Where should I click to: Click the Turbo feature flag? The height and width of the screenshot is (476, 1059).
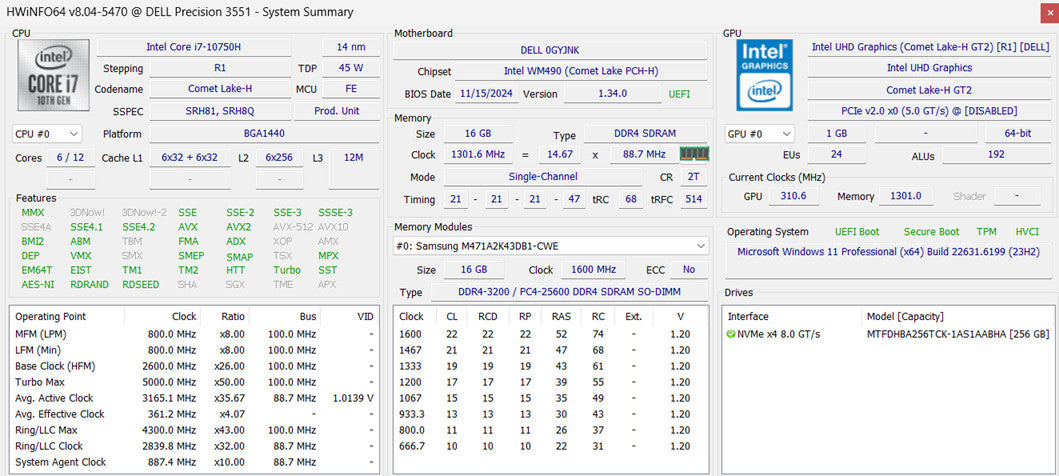pos(287,270)
